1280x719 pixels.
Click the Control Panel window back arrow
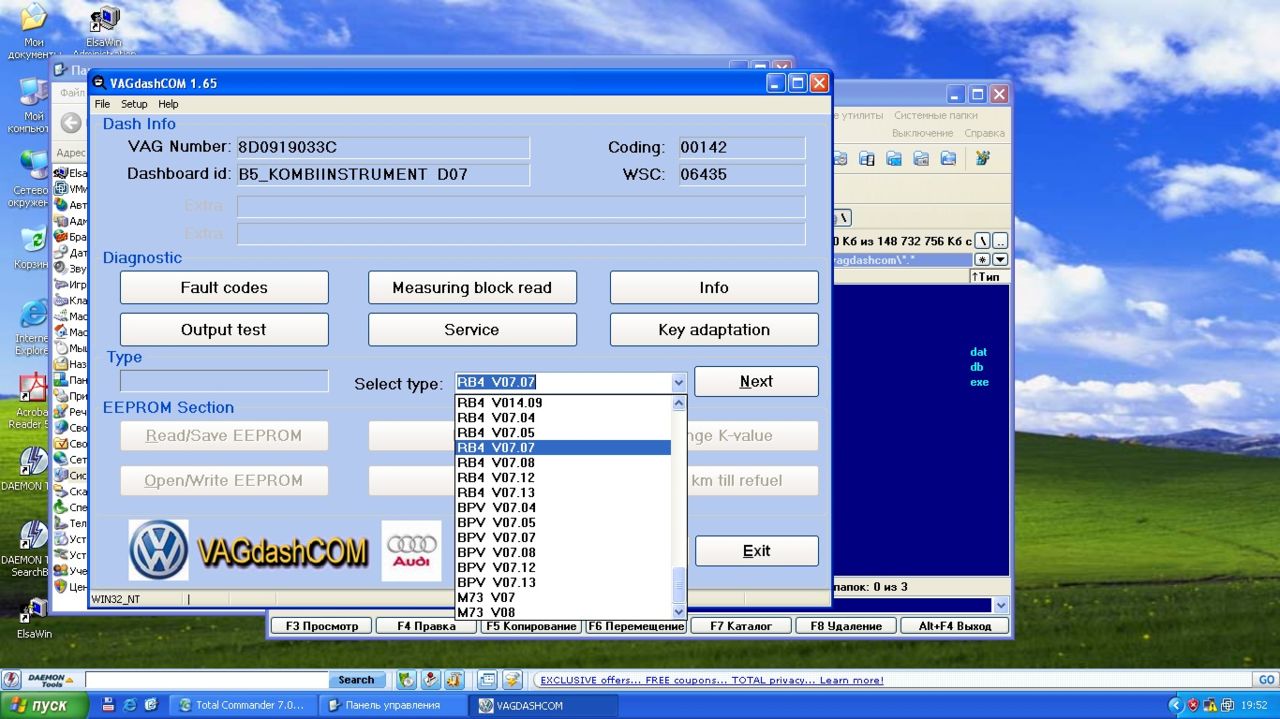click(70, 123)
